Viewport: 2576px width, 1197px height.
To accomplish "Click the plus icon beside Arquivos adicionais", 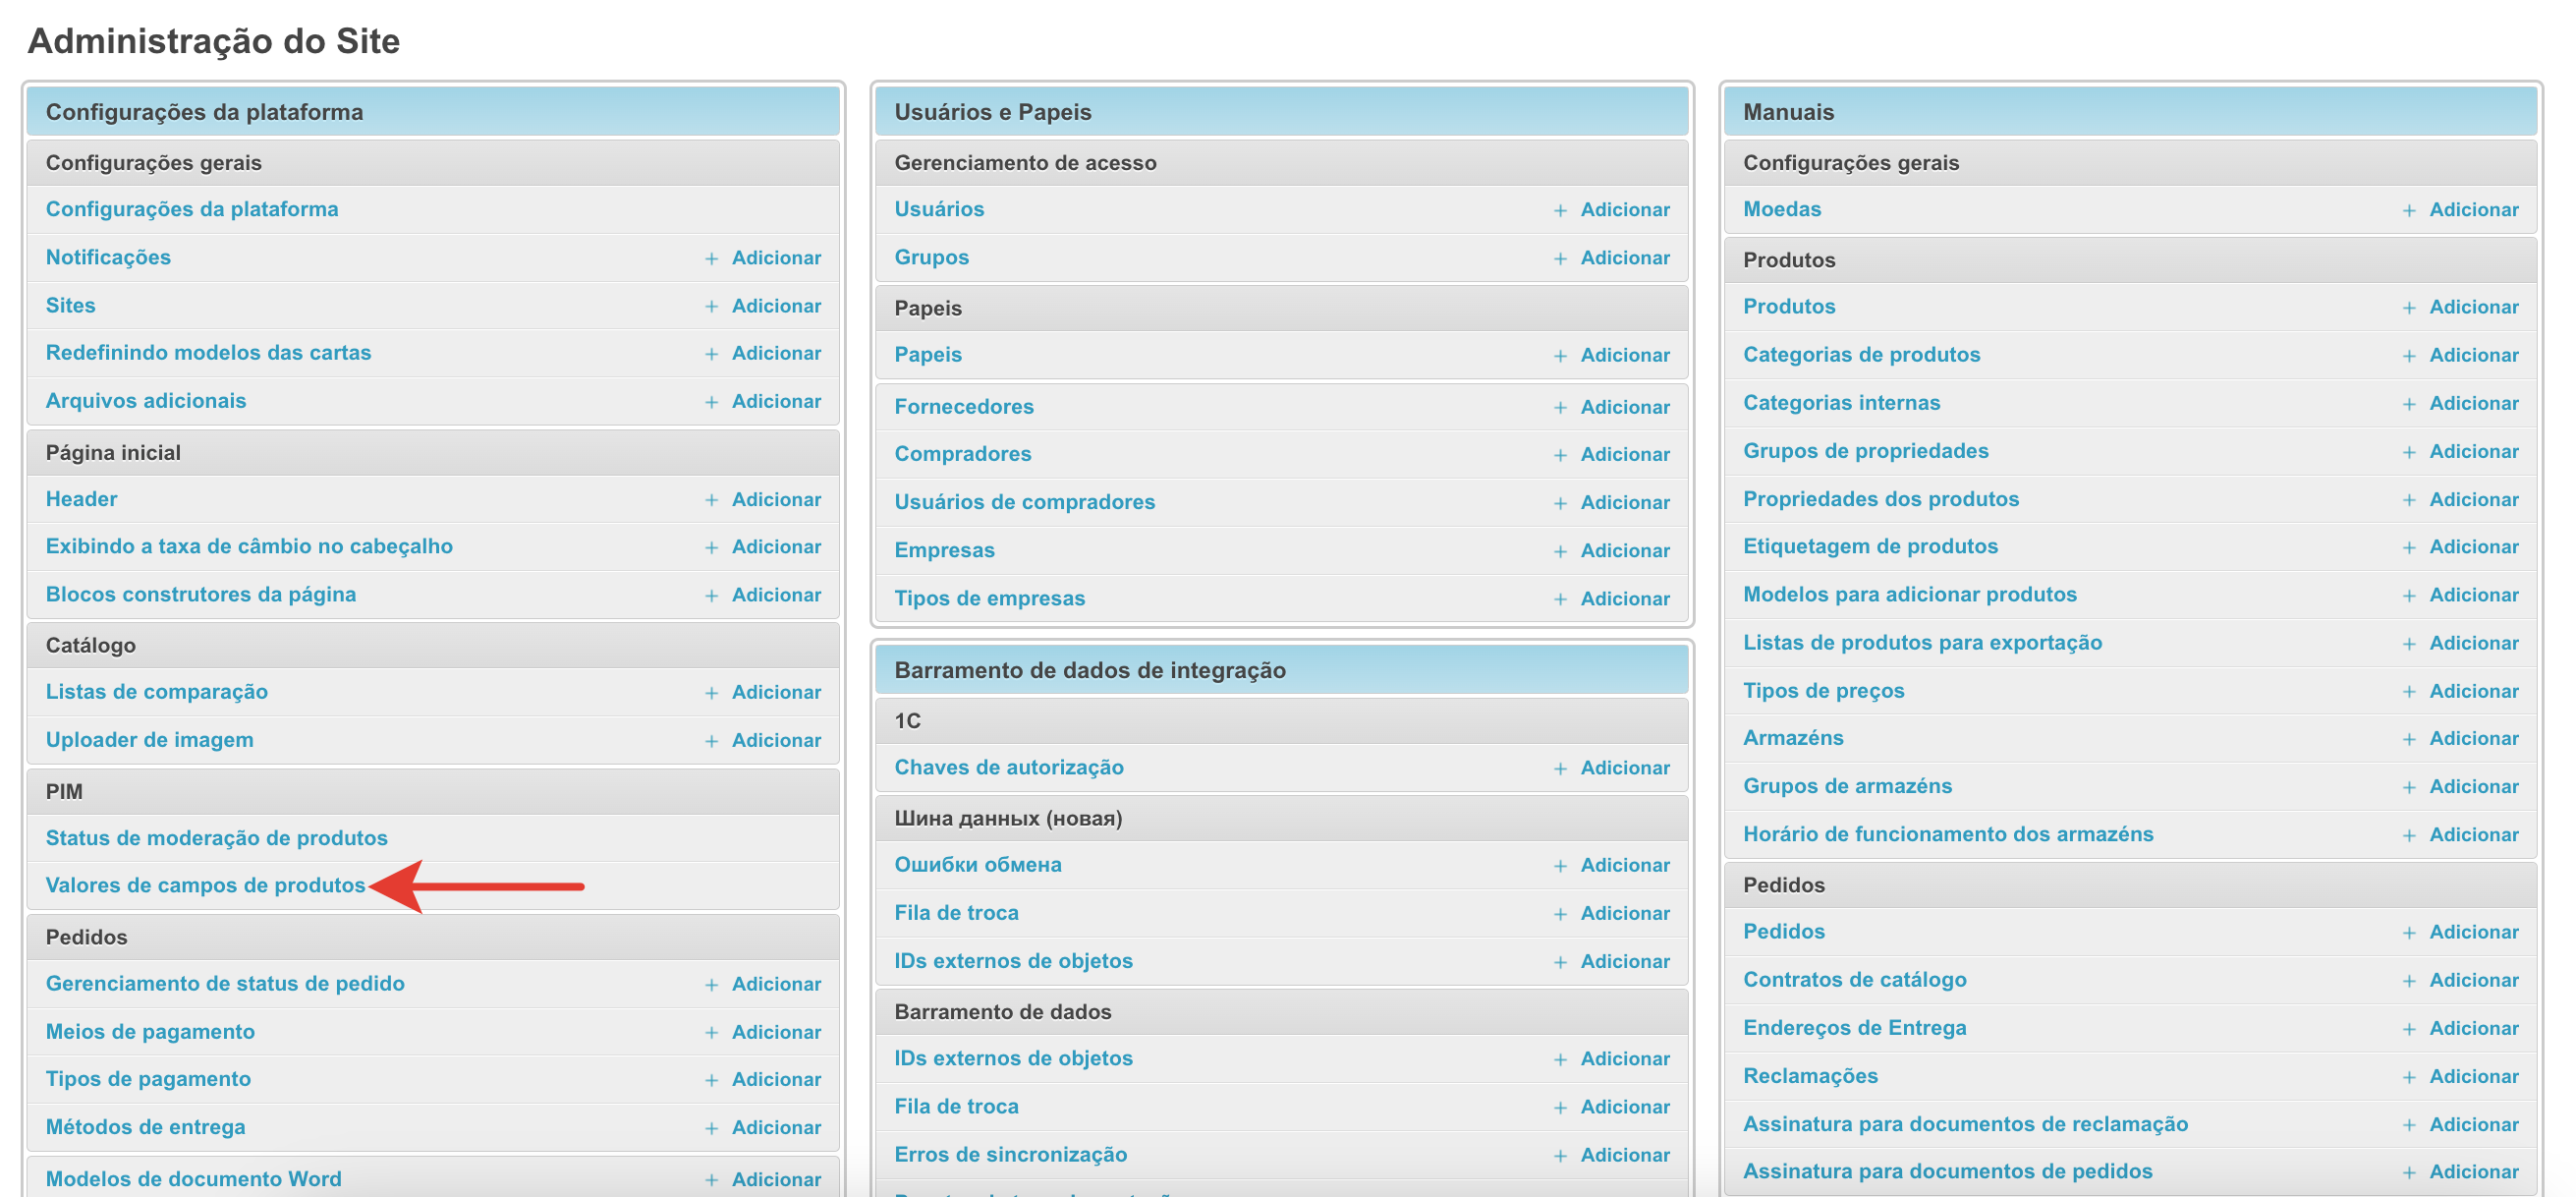I will tap(711, 402).
